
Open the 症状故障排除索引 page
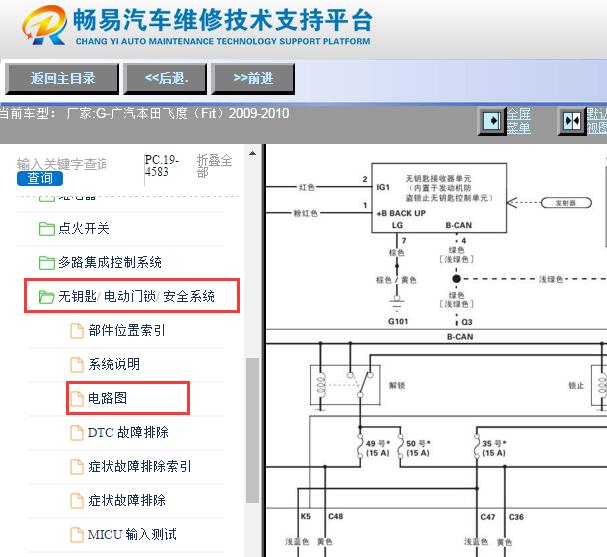tap(139, 466)
